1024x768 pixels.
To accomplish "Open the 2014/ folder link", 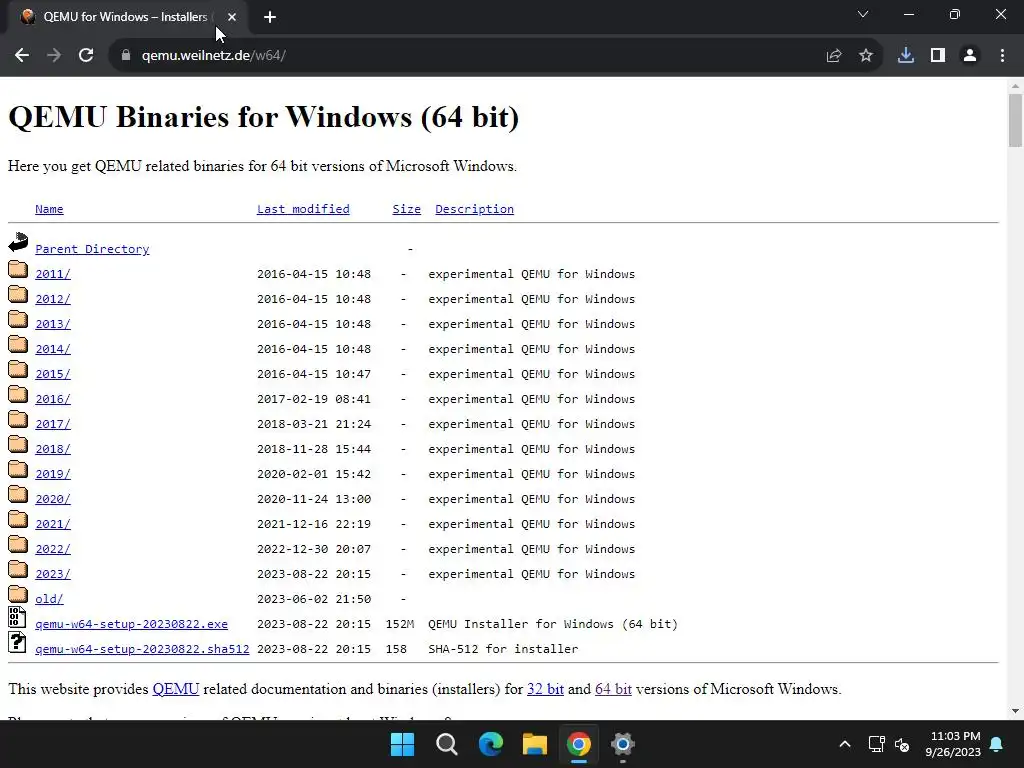I will (x=53, y=349).
